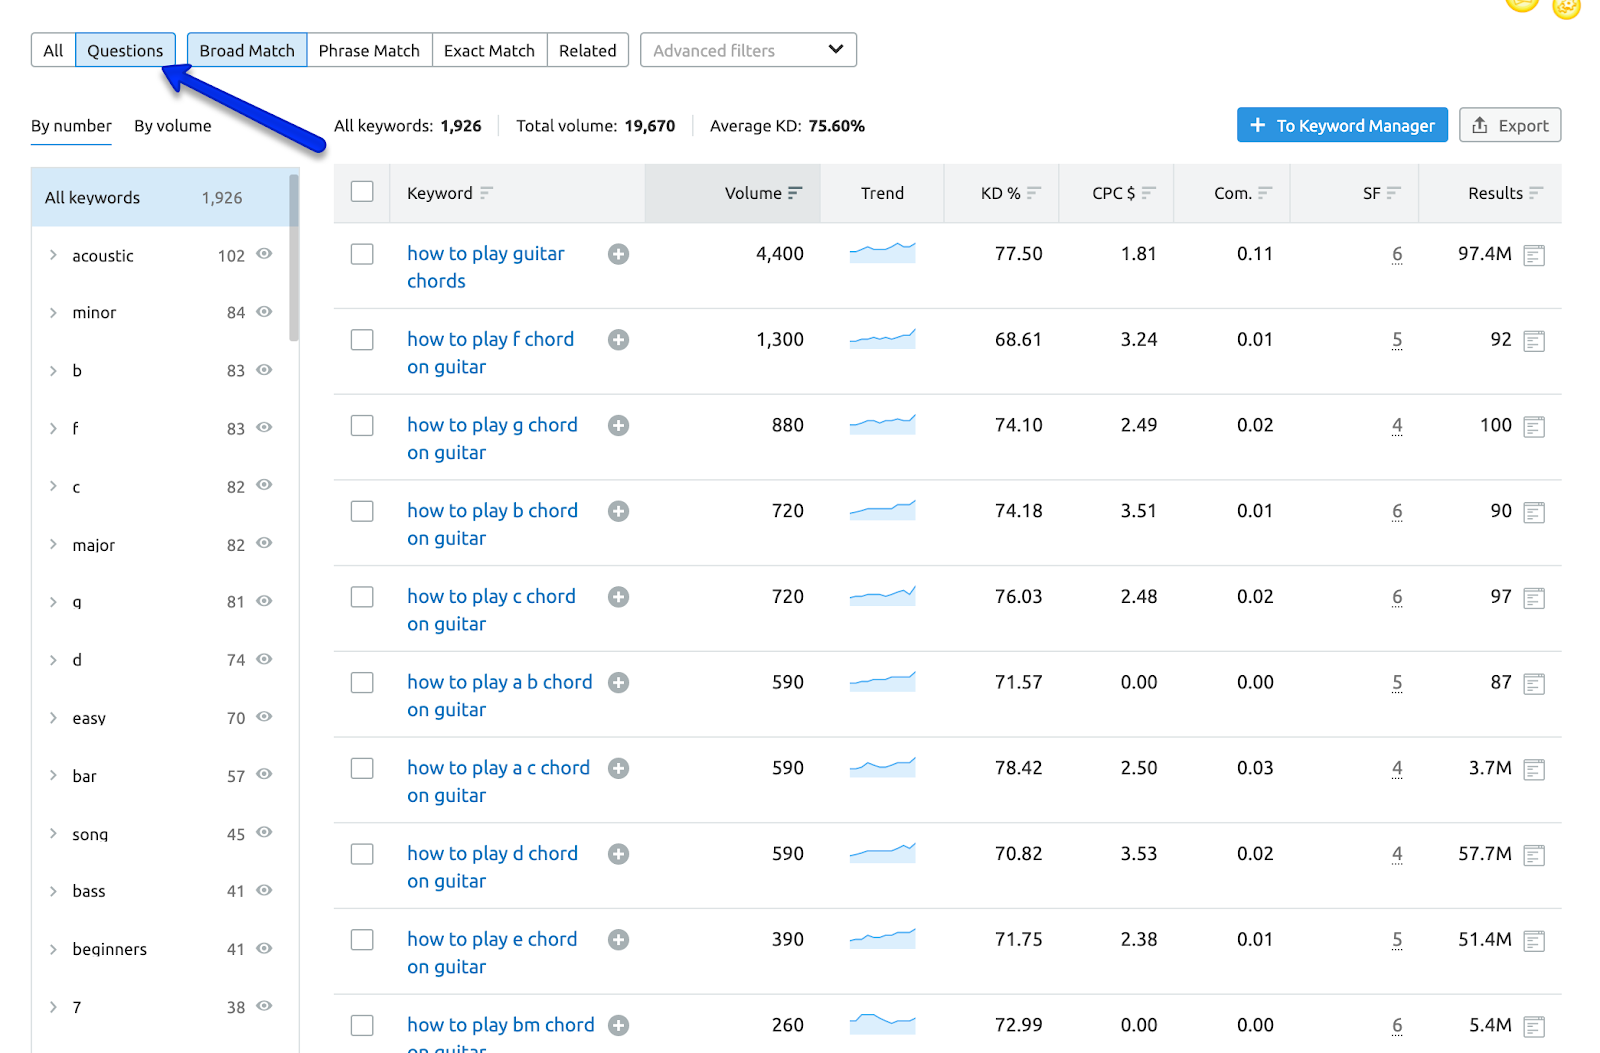Expand easy keyword group
This screenshot has height=1053, width=1600.
[x=53, y=718]
